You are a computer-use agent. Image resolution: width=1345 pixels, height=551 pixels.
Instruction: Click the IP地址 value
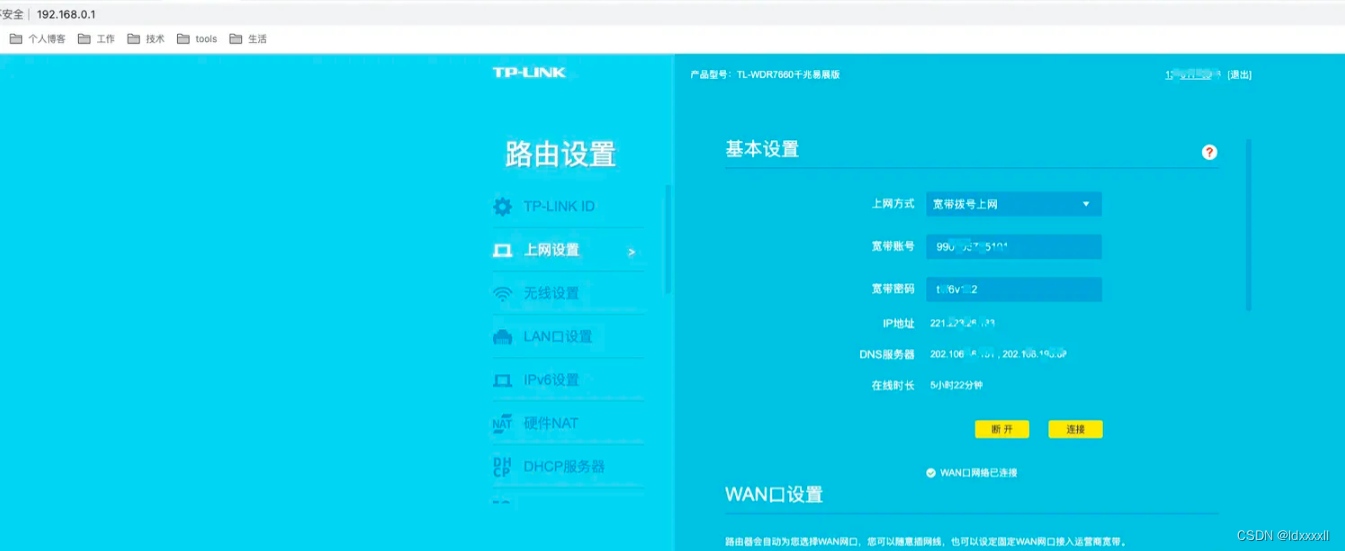(x=962, y=323)
